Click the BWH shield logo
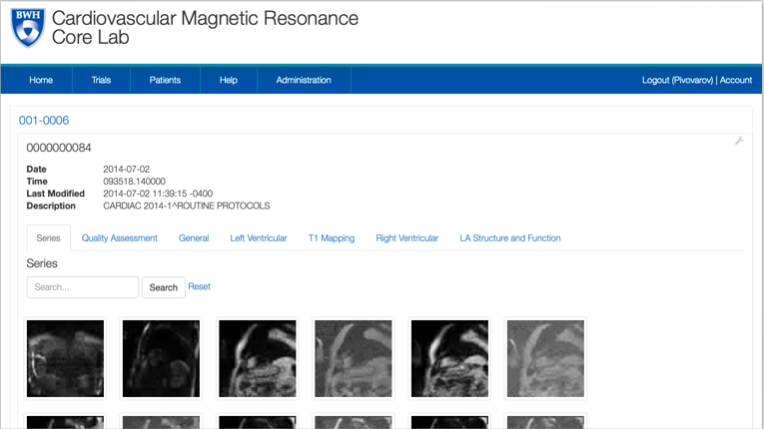 click(x=28, y=28)
